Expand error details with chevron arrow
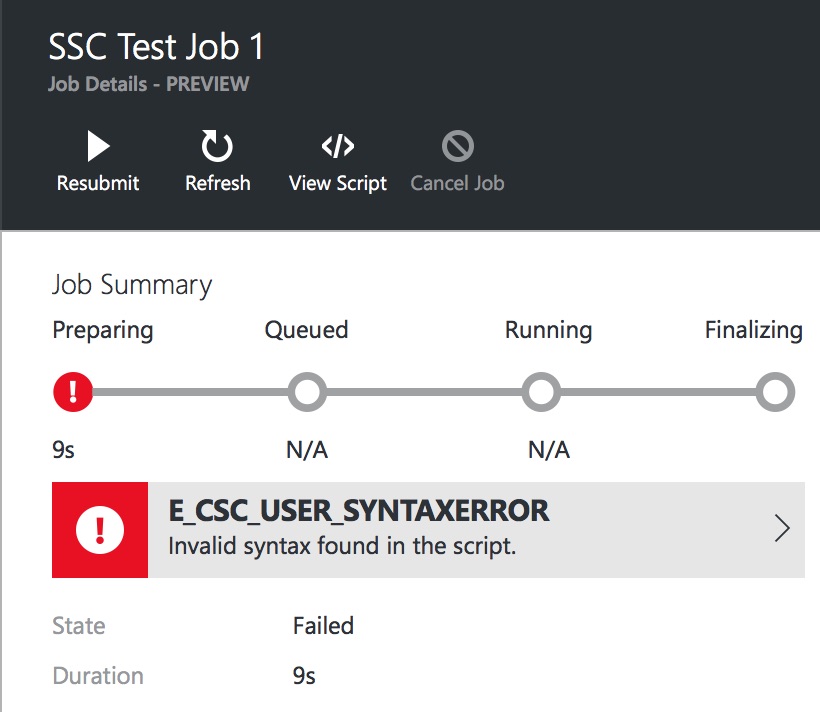The width and height of the screenshot is (820, 712). pos(782,529)
